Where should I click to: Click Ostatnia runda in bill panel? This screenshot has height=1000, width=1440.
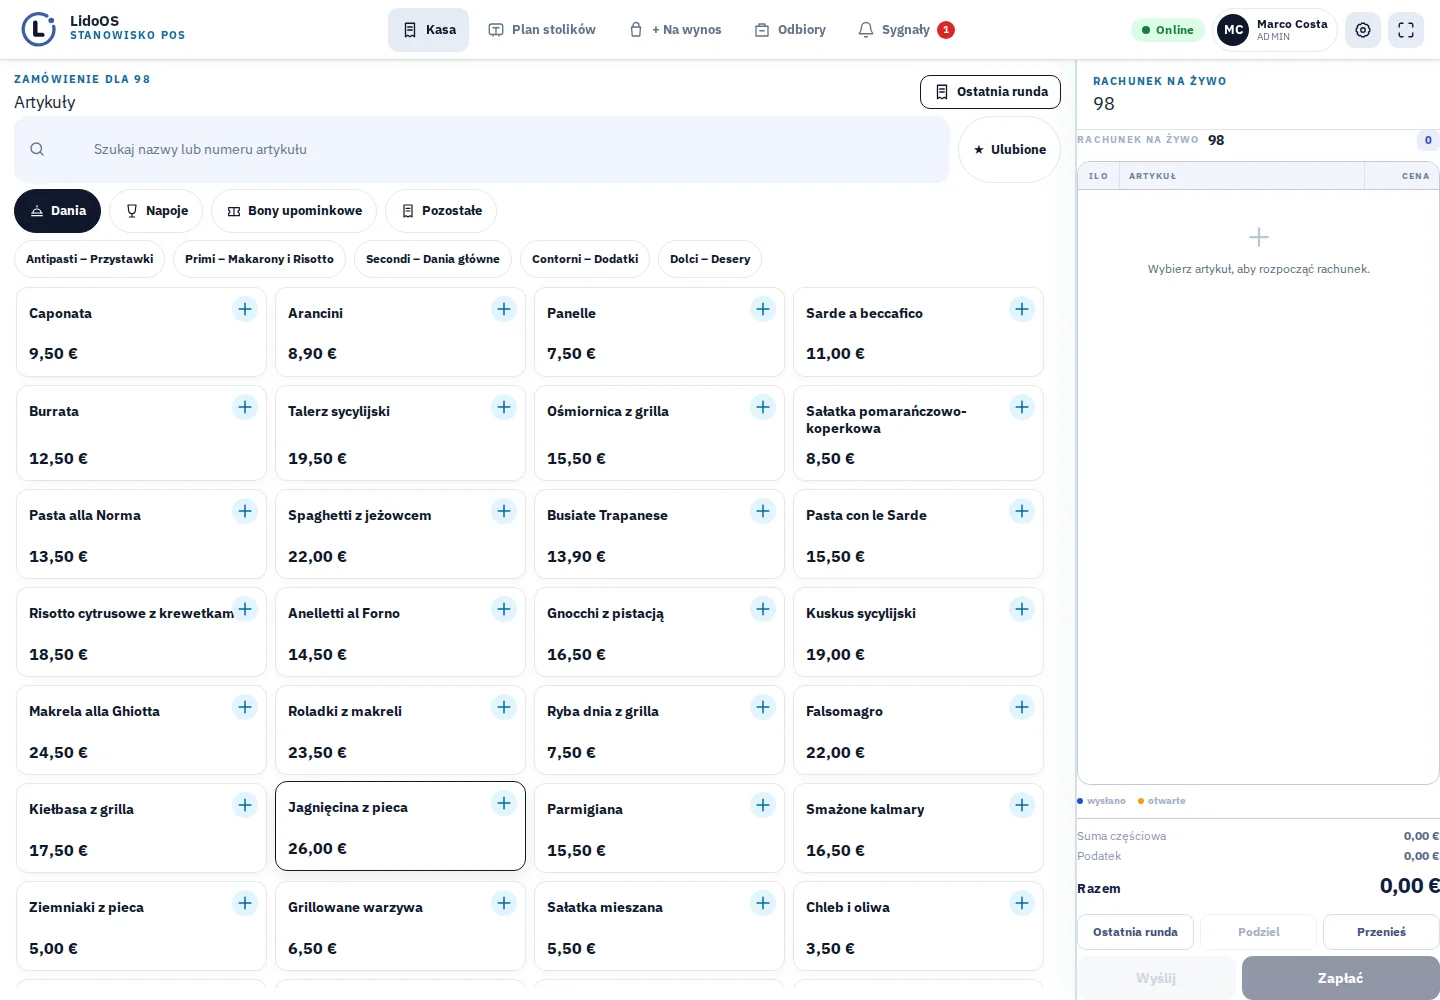tap(1135, 932)
